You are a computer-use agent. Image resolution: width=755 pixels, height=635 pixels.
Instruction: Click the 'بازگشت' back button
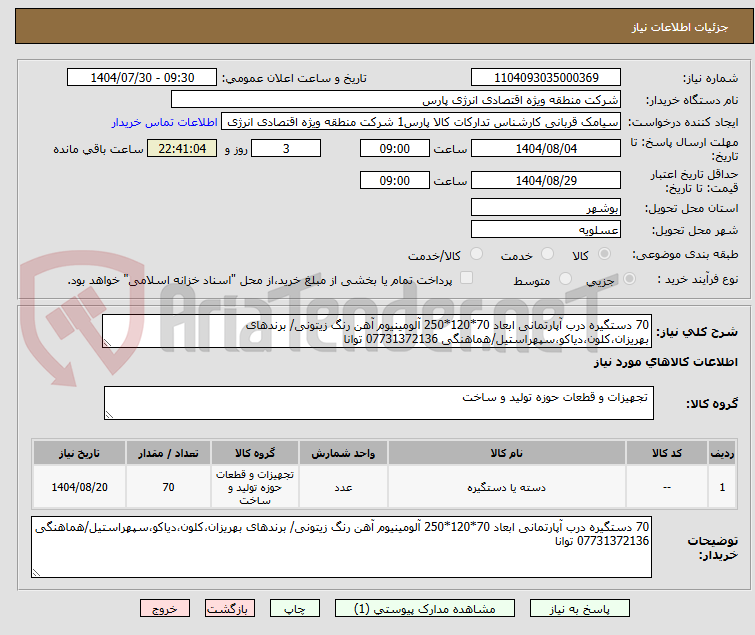point(230,609)
